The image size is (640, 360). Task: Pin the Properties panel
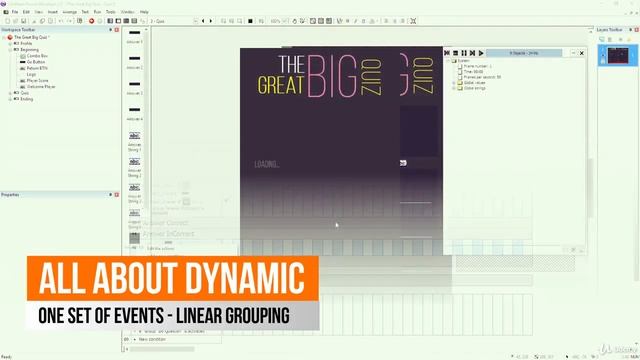click(110, 195)
